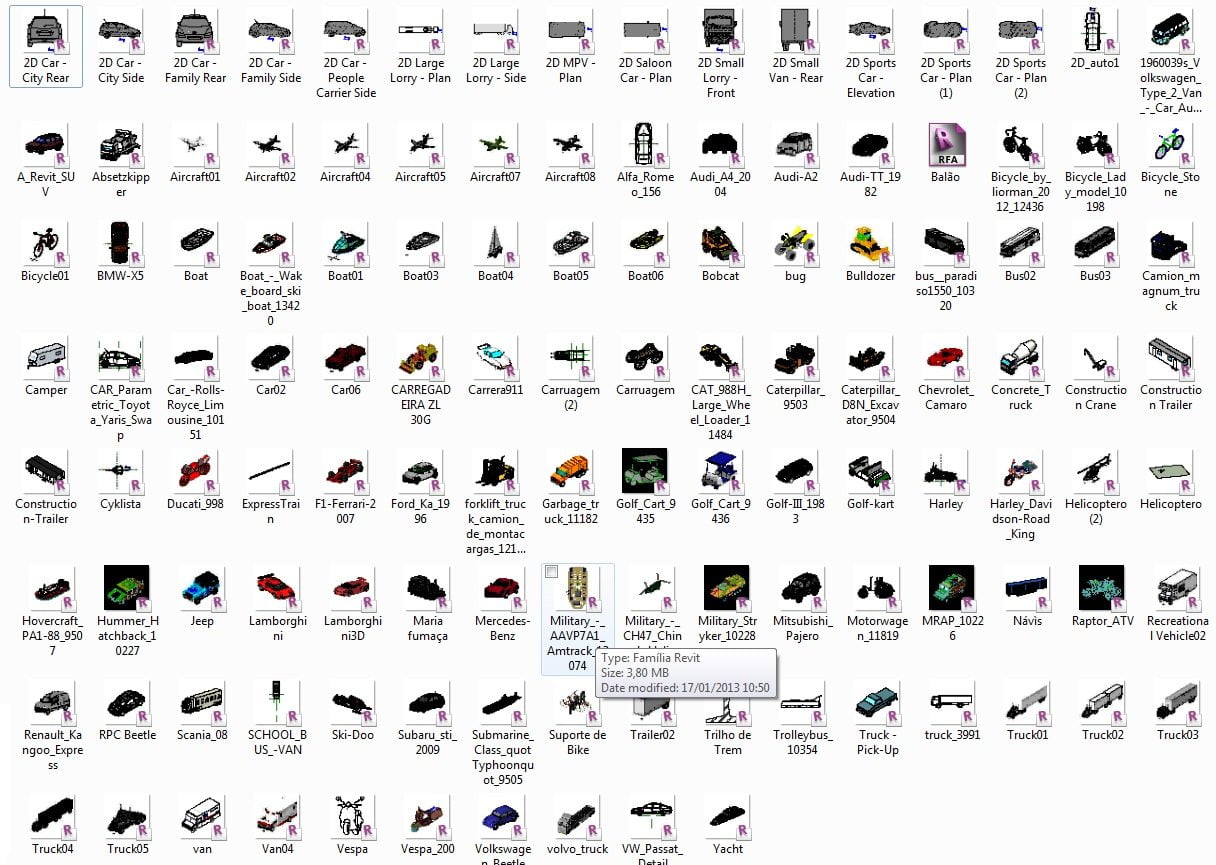Select the Military_Stryker_10228 thumbnail
The width and height of the screenshot is (1216, 865).
point(727,588)
